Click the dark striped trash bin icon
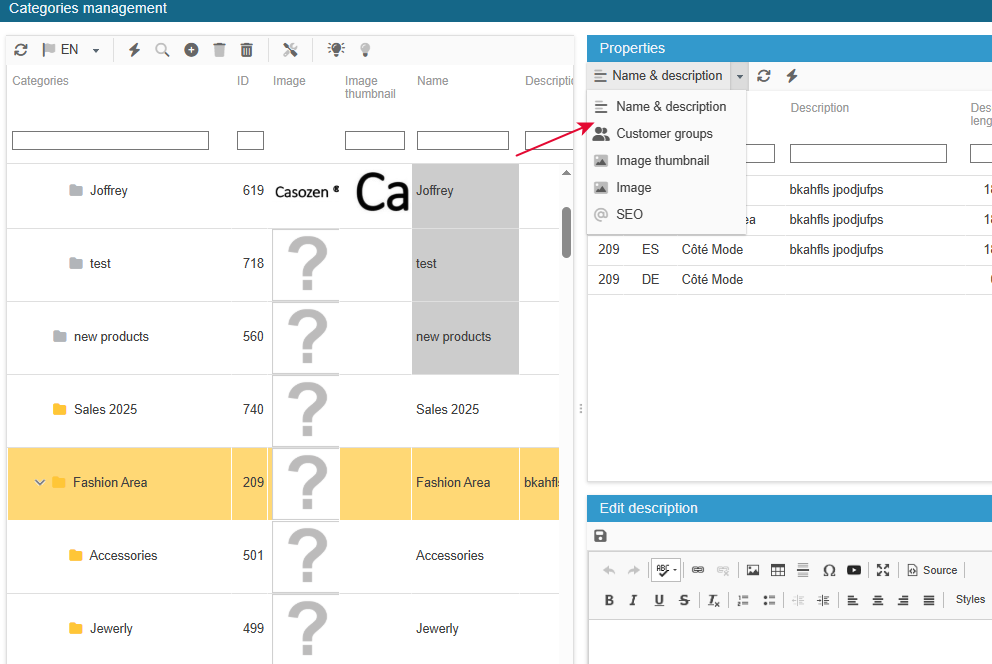 [247, 50]
